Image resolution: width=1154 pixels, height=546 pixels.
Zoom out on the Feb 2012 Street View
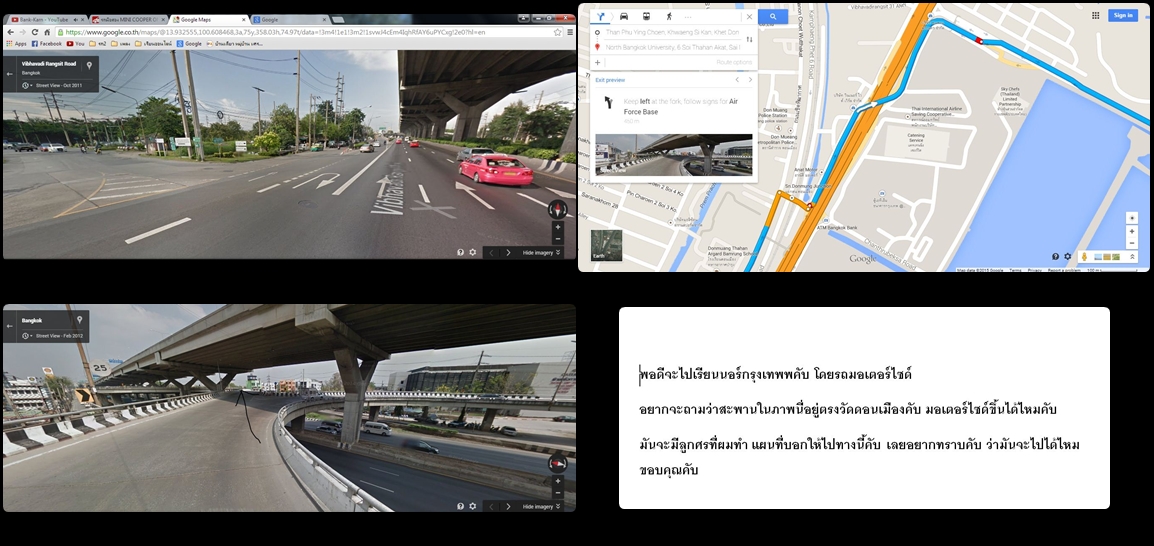[558, 493]
